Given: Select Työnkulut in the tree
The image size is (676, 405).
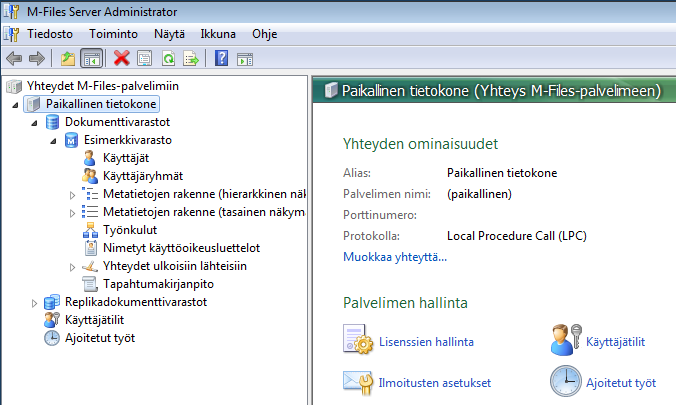Looking at the screenshot, I should (130, 230).
